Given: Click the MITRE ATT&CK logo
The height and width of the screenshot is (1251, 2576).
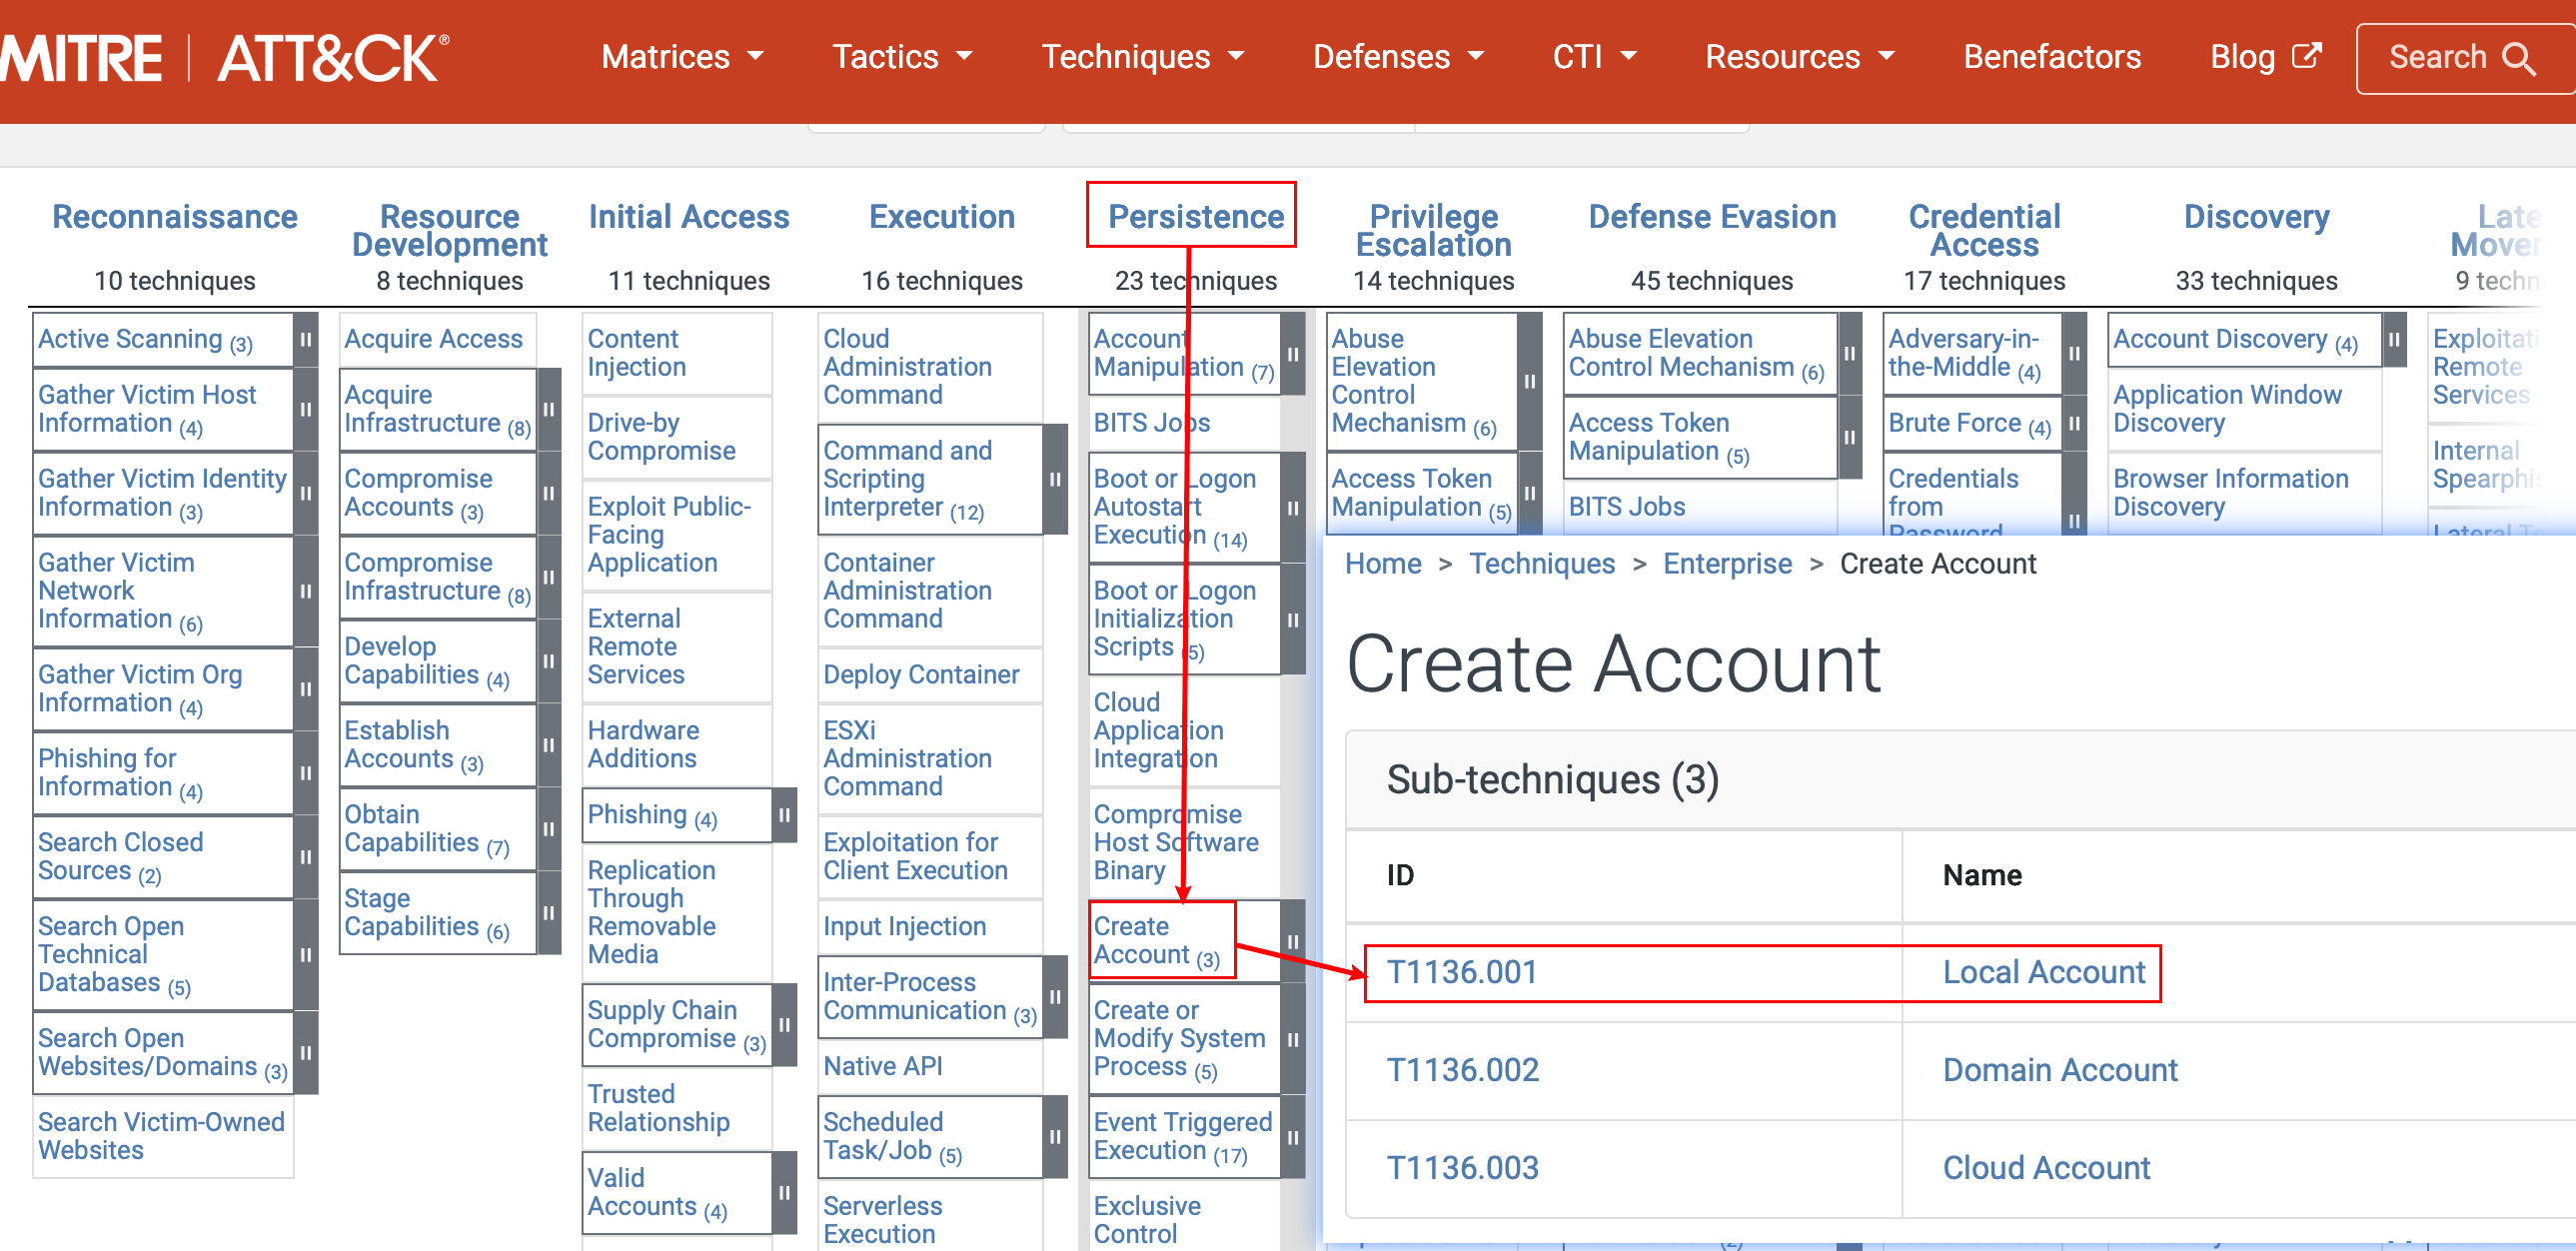Looking at the screenshot, I should (x=225, y=57).
